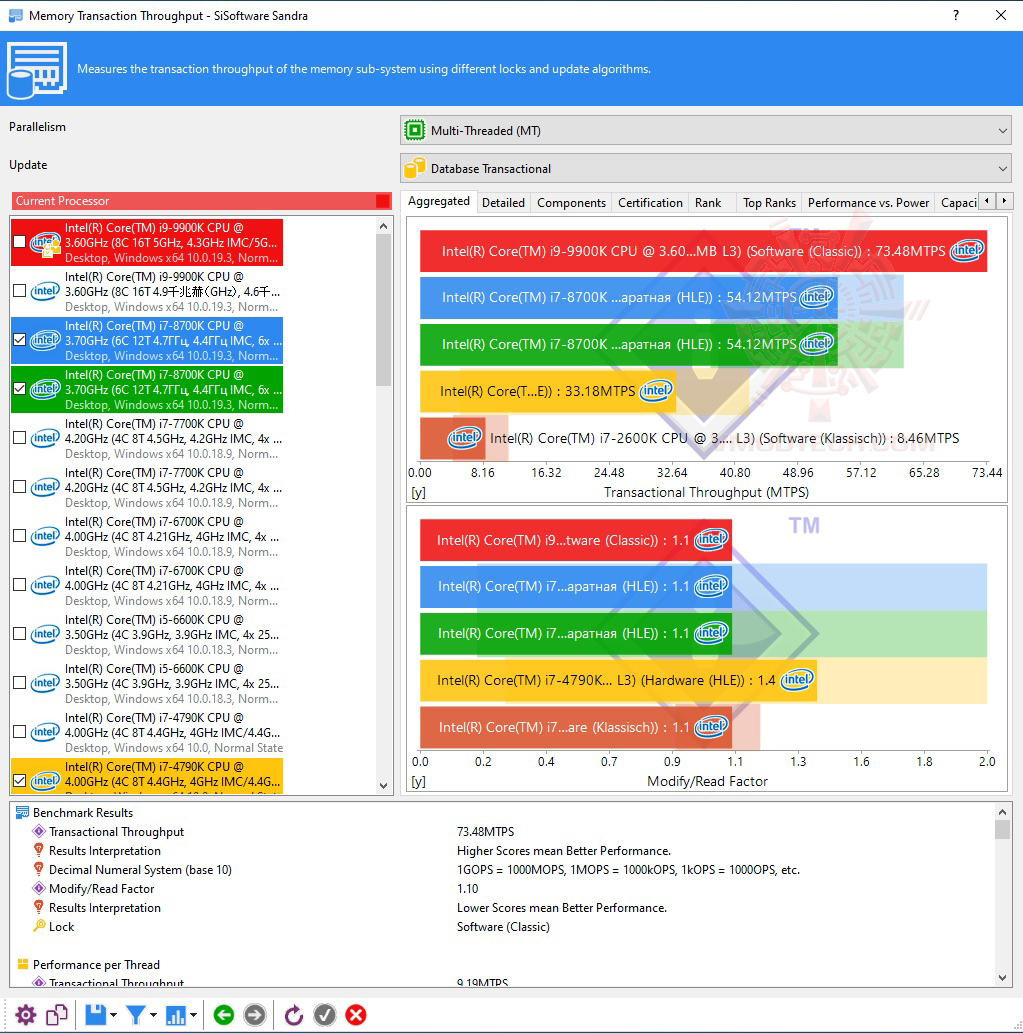Open the Parallelism Multi-Threaded dropdown
This screenshot has height=1033, width=1023.
pos(705,130)
